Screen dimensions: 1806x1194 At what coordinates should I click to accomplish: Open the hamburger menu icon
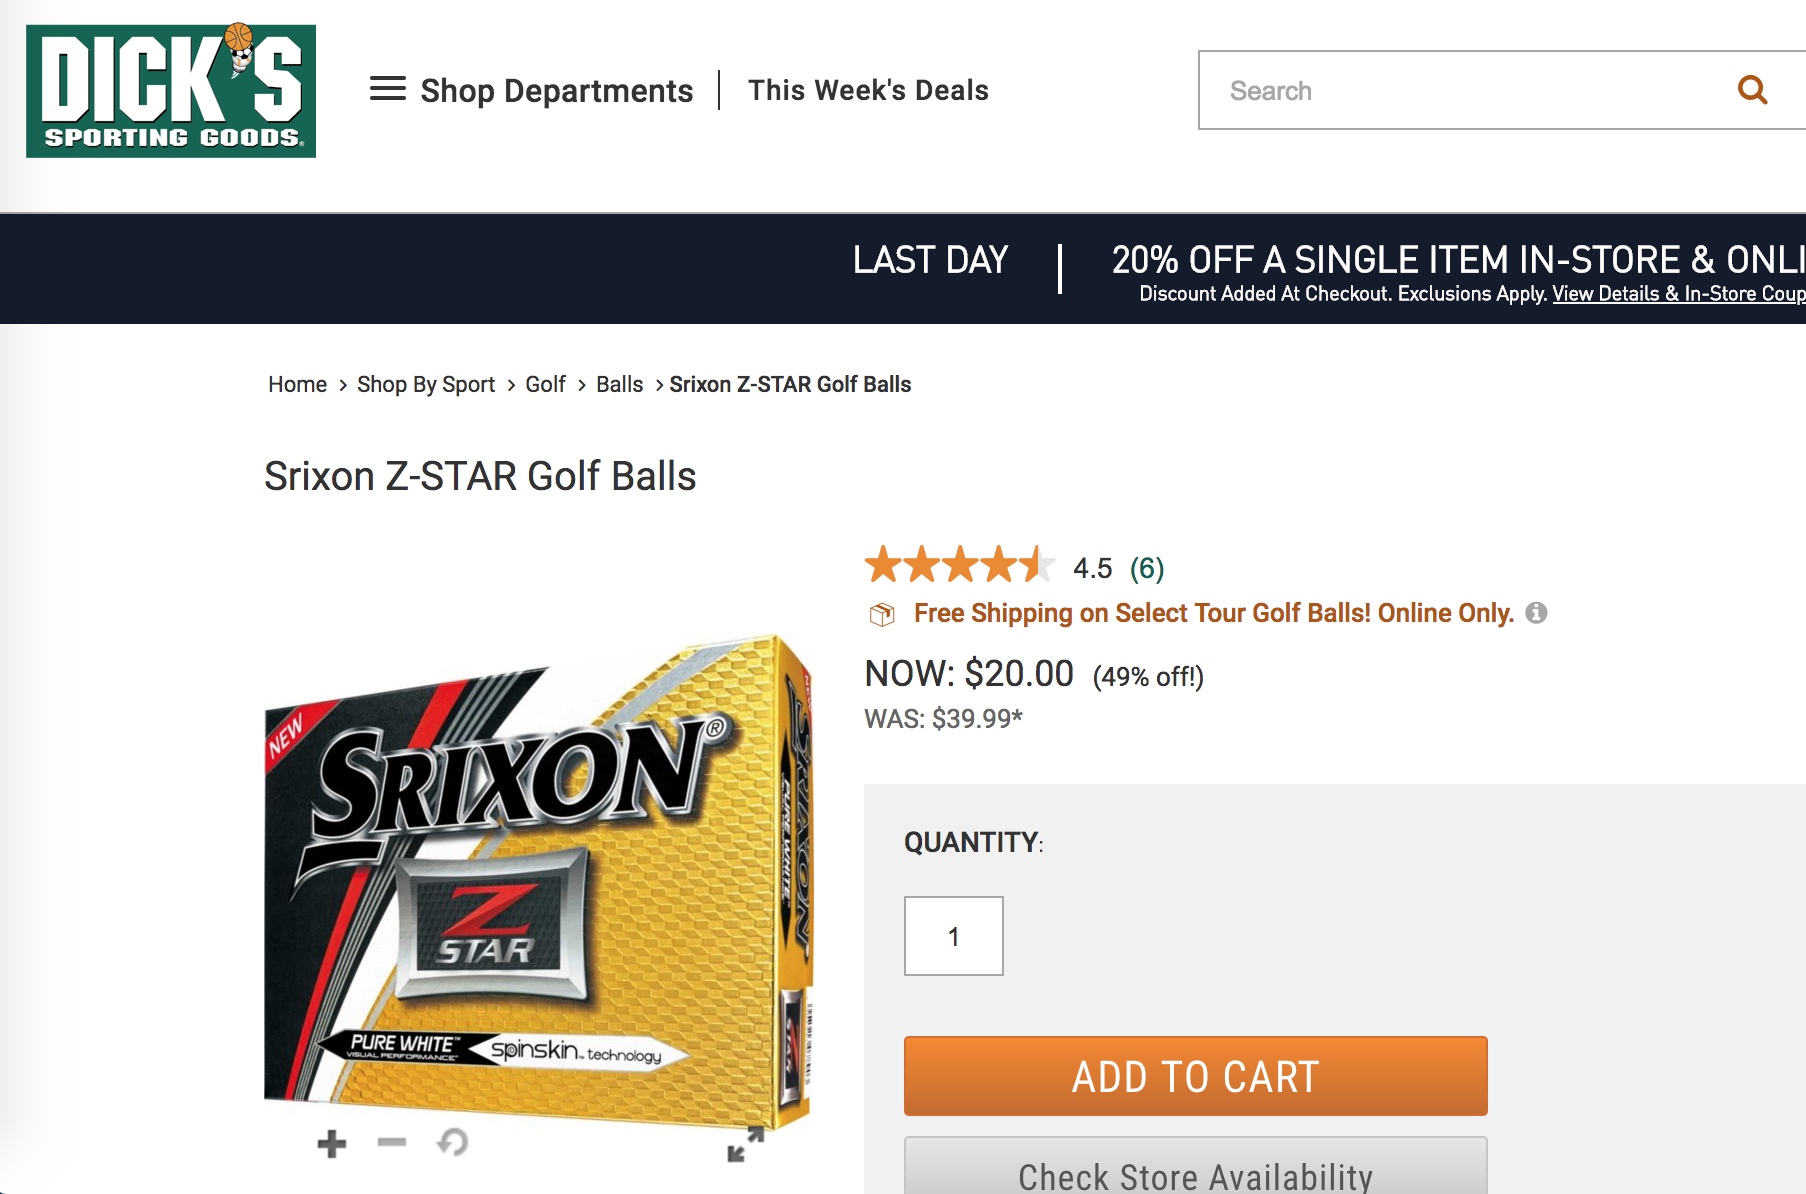click(x=388, y=89)
